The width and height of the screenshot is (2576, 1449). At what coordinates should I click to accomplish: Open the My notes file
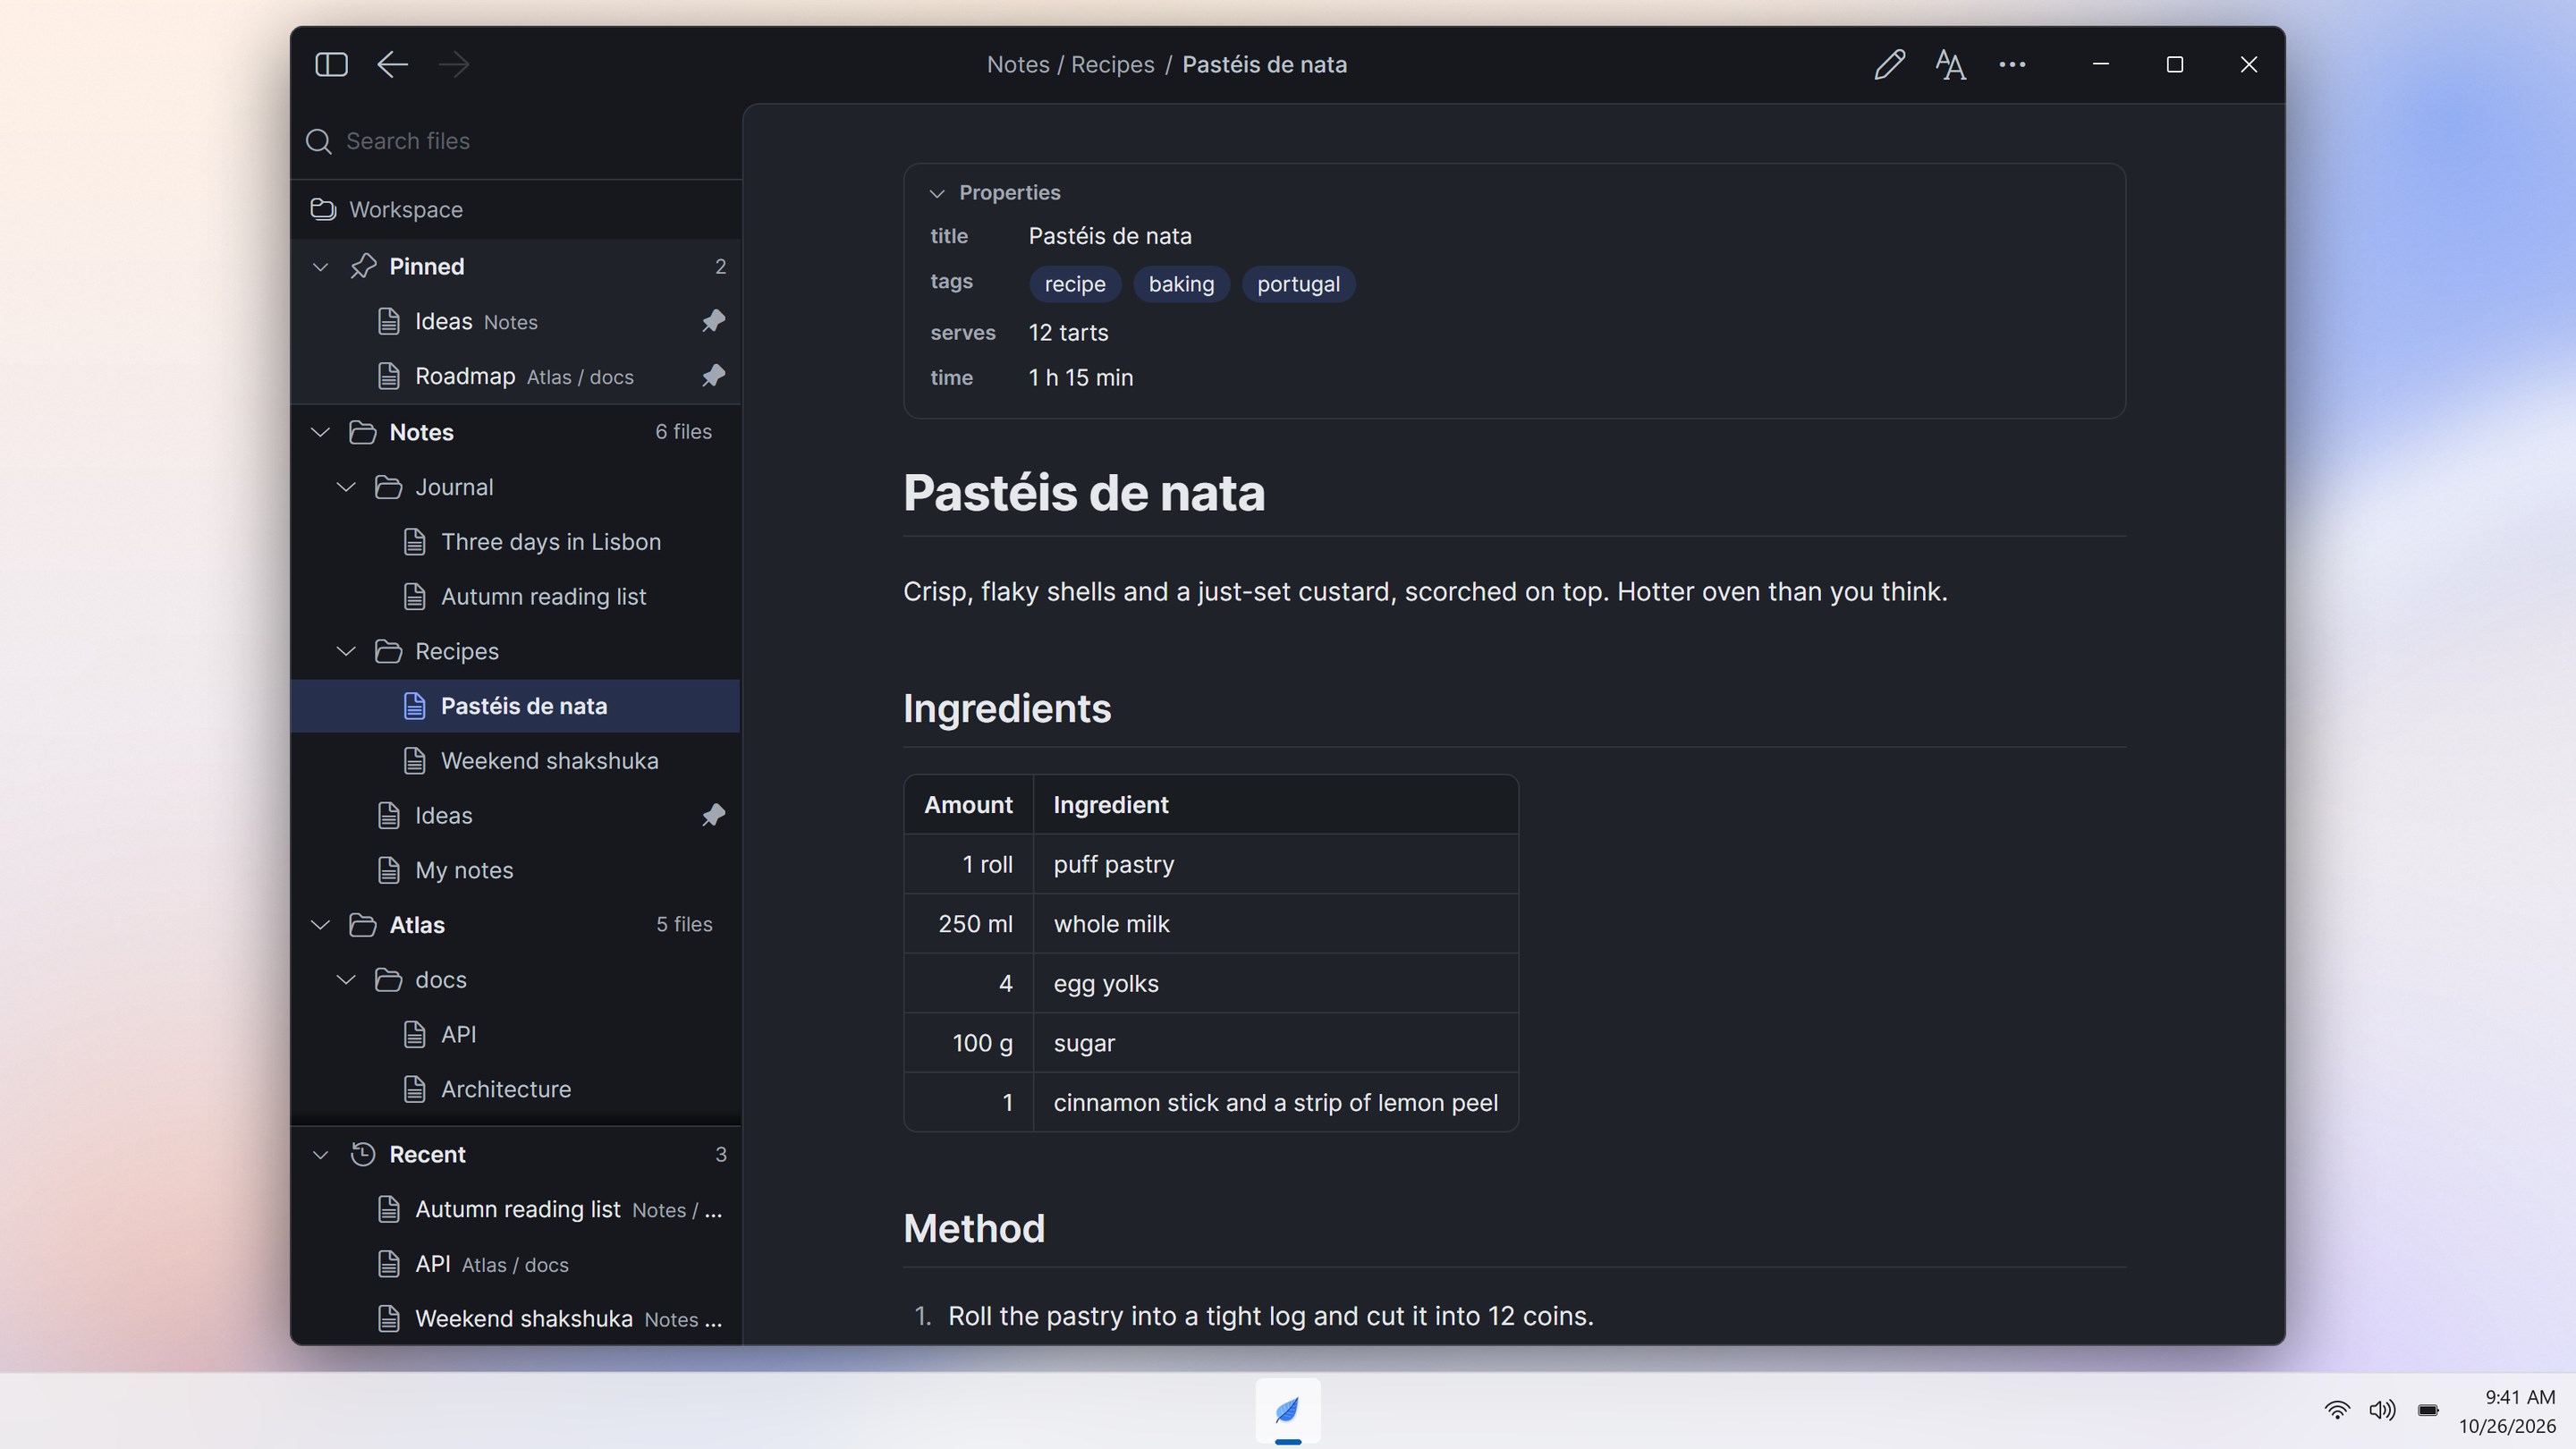tap(516, 870)
